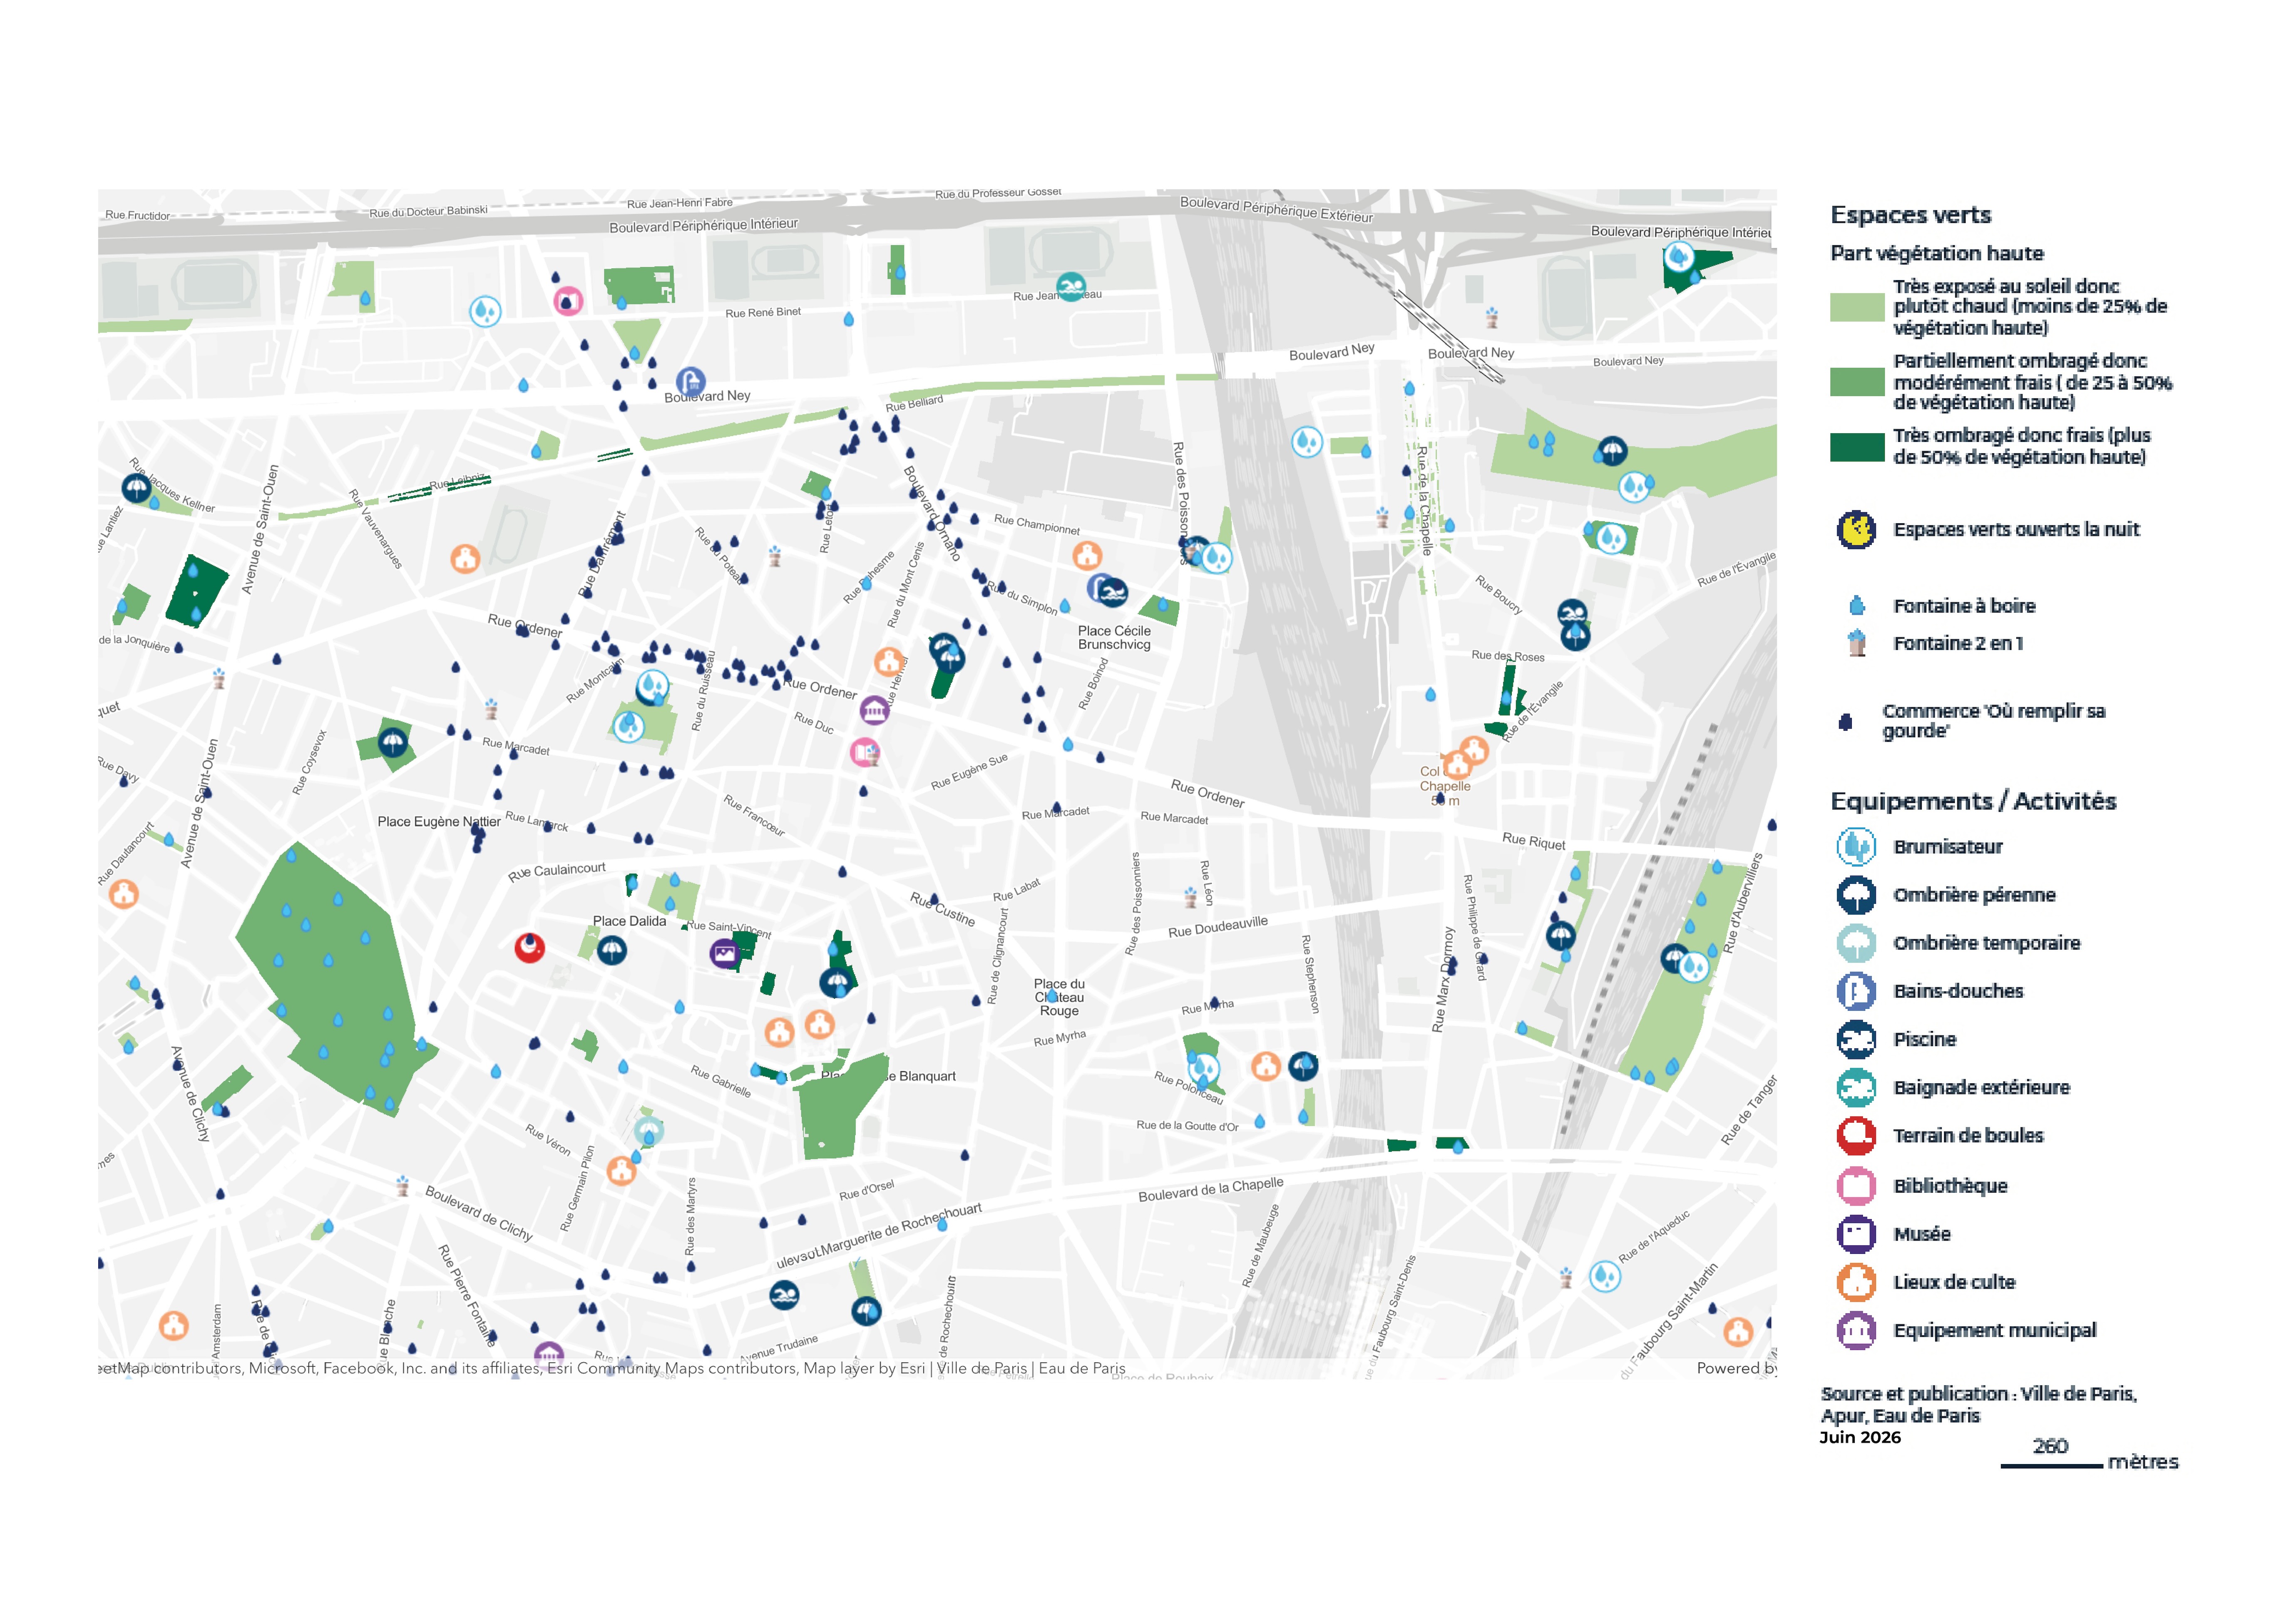Image resolution: width=2296 pixels, height=1623 pixels.
Task: Select the Baignade extérieure legend icon
Action: (x=1856, y=1087)
